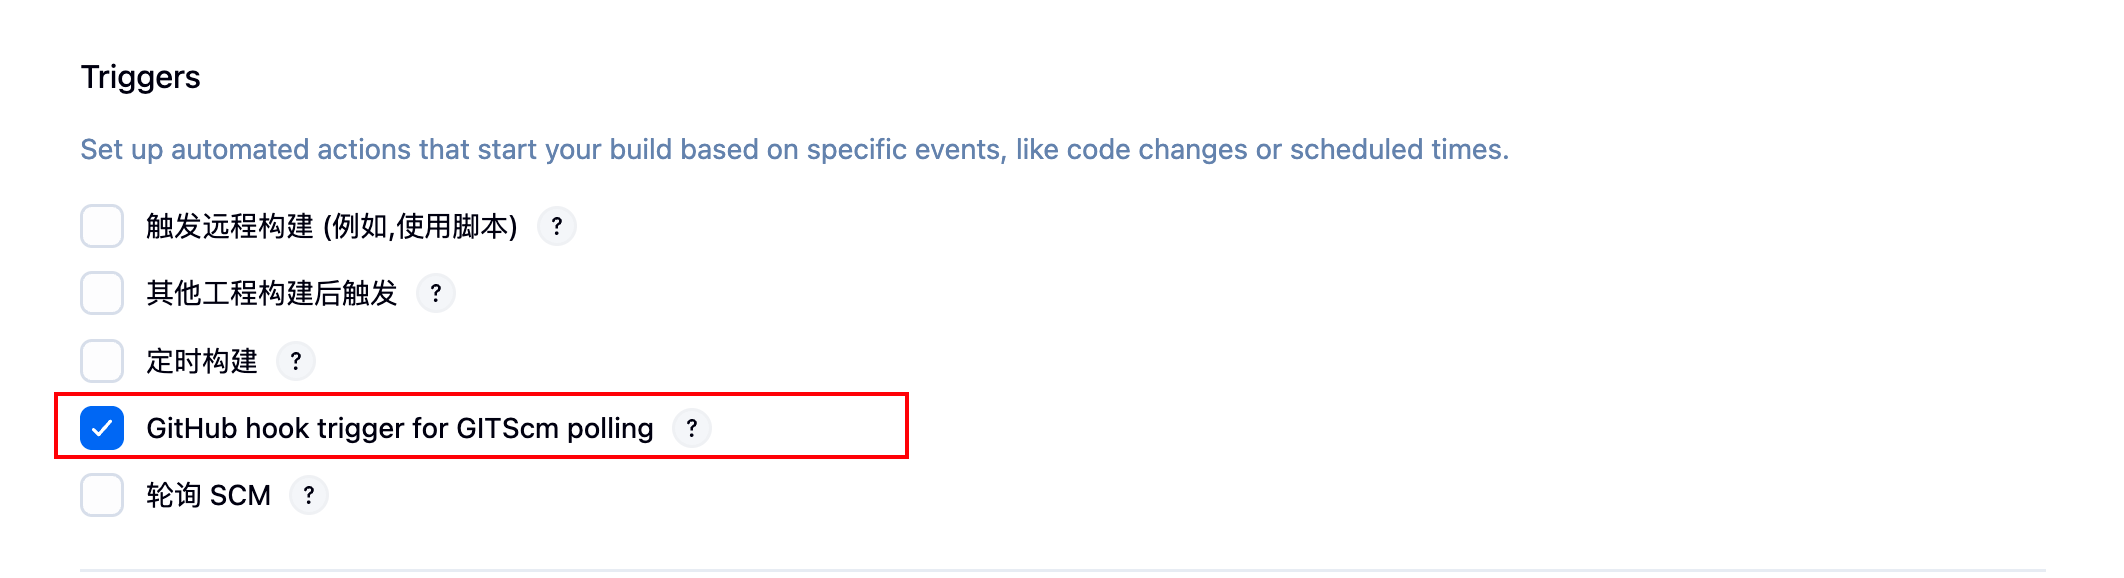Viewport: 2124px width, 578px height.
Task: Click the divider line below 轮询 SCM
Action: [1063, 570]
